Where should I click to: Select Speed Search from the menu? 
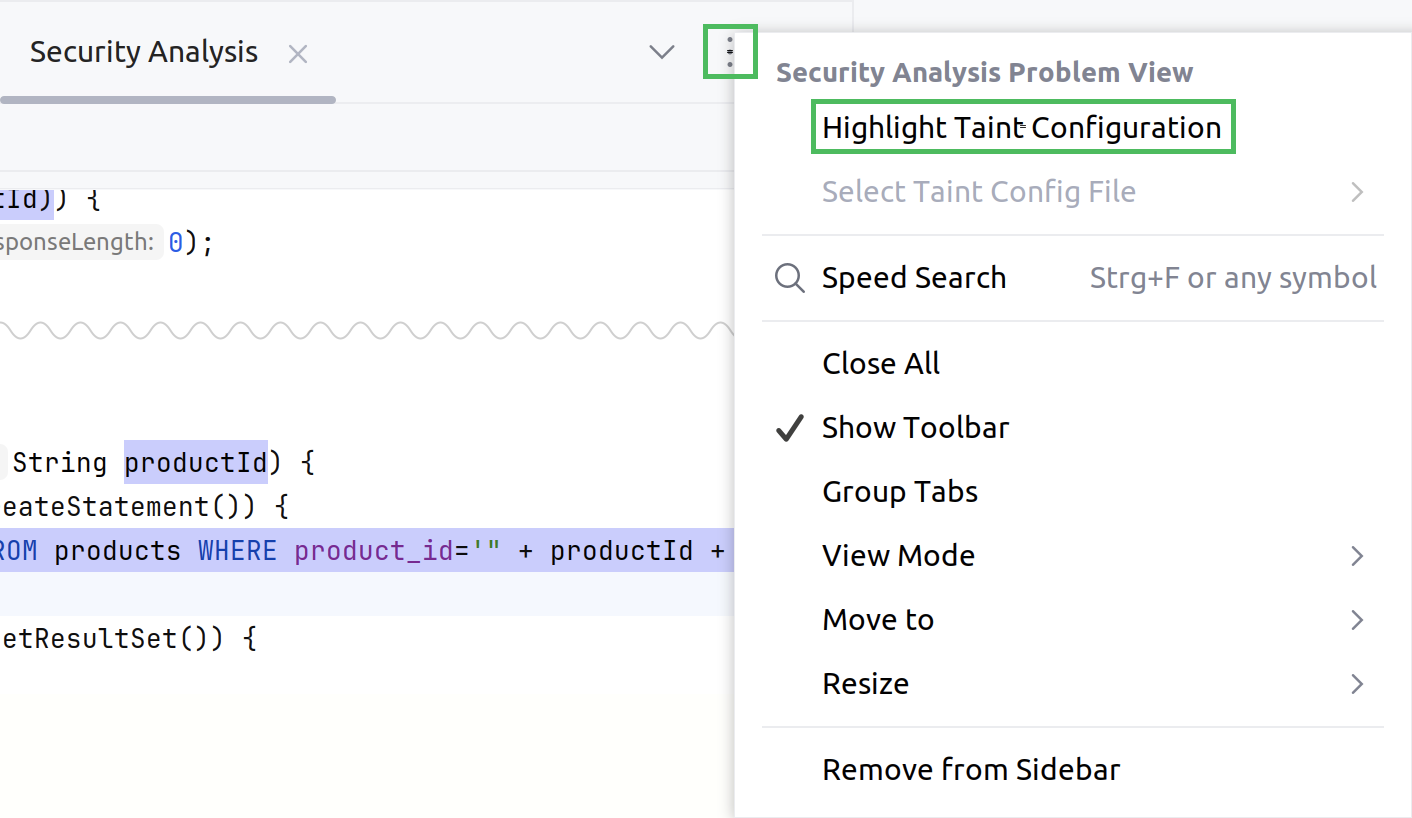[x=913, y=278]
